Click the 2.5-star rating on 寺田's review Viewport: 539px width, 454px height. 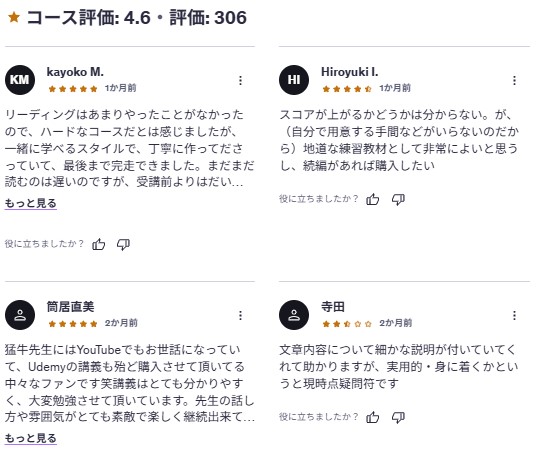(347, 324)
